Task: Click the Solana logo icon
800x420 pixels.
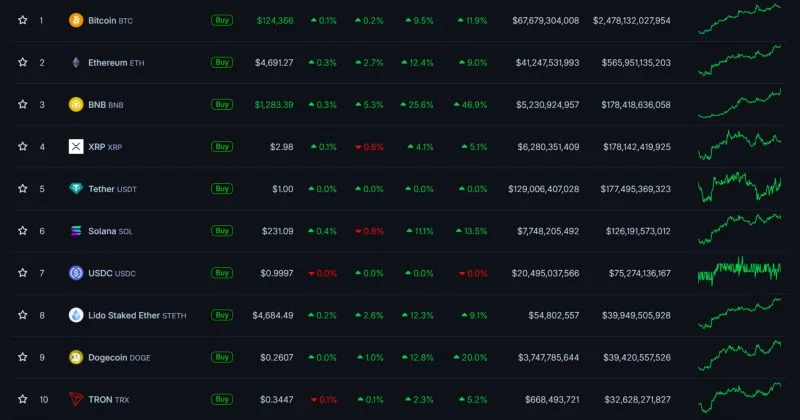Action: [x=75, y=231]
